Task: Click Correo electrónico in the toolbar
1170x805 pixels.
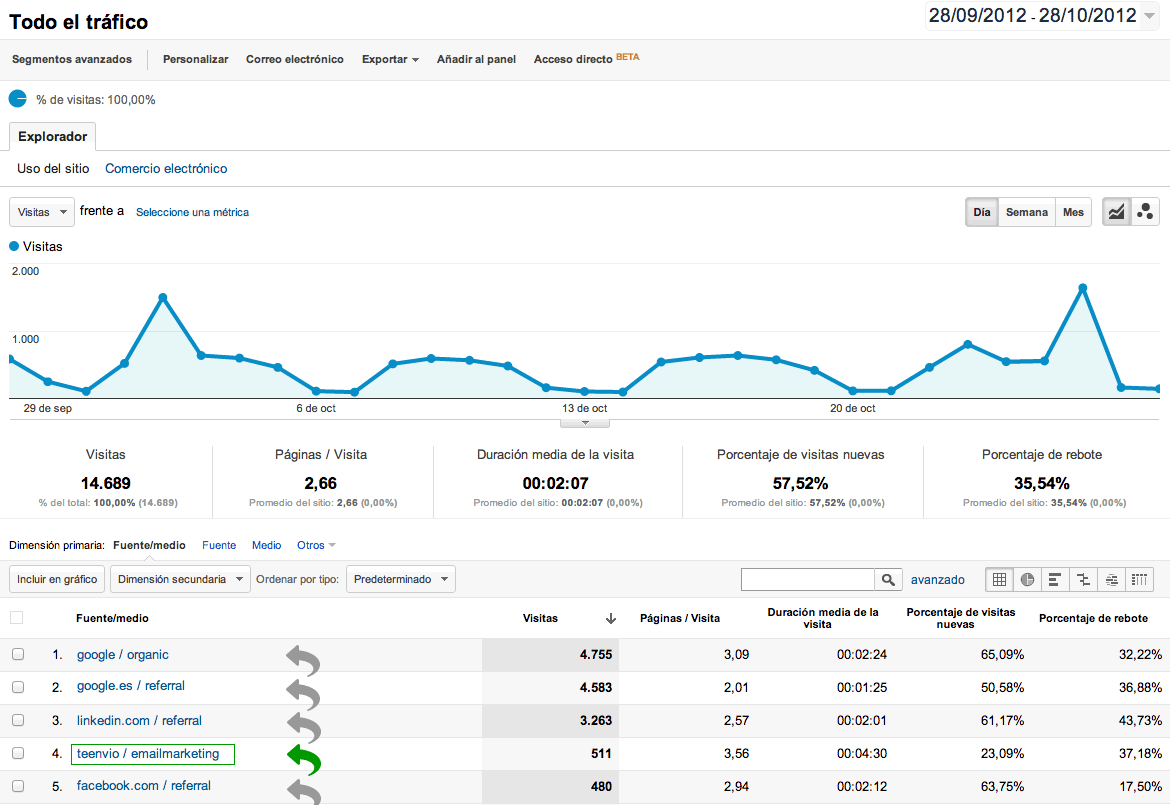Action: [295, 59]
